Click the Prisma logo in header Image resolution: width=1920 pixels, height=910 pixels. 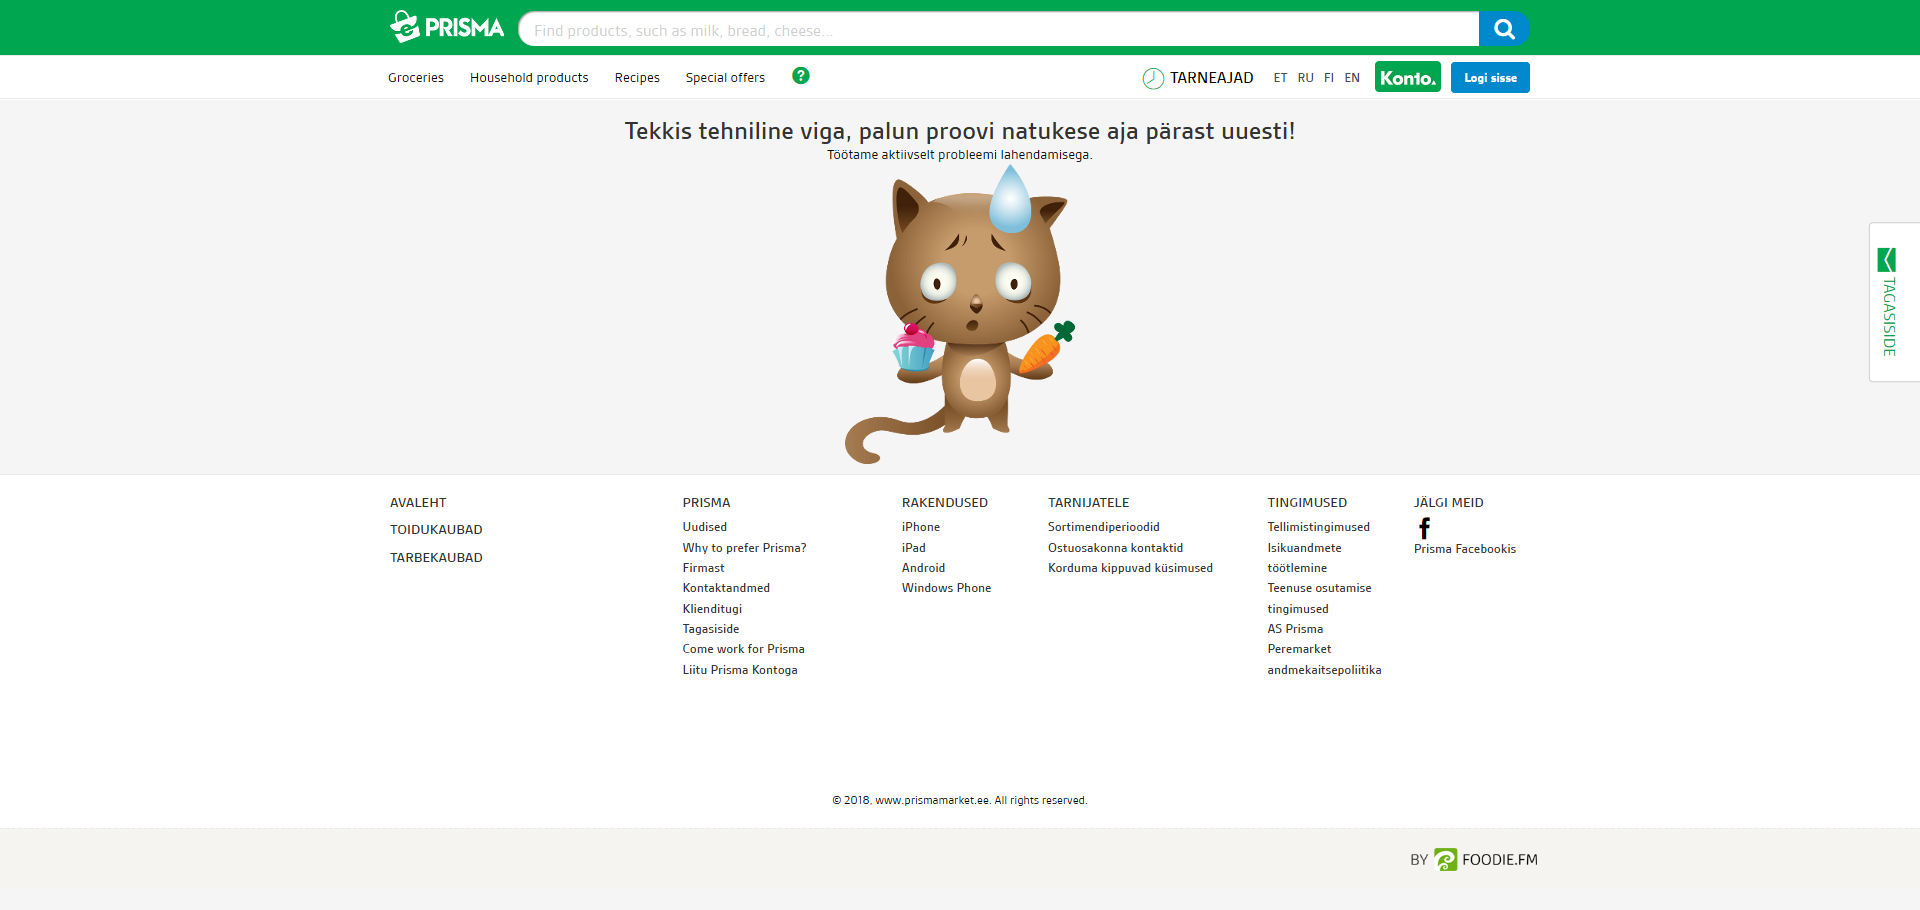click(x=447, y=27)
